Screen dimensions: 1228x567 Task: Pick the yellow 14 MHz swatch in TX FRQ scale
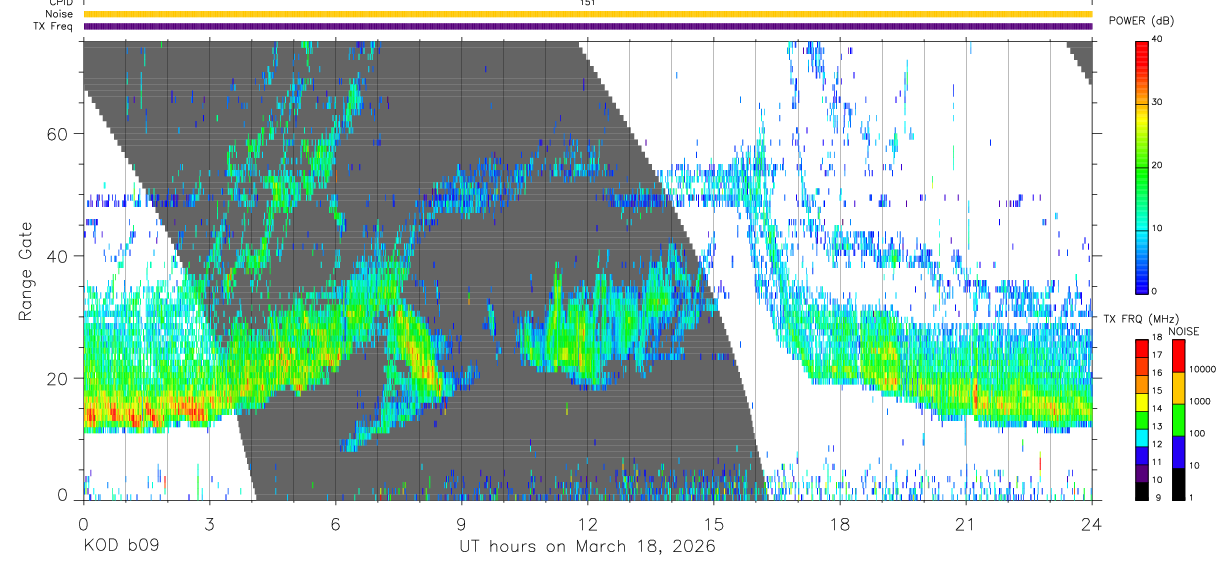(x=1142, y=401)
